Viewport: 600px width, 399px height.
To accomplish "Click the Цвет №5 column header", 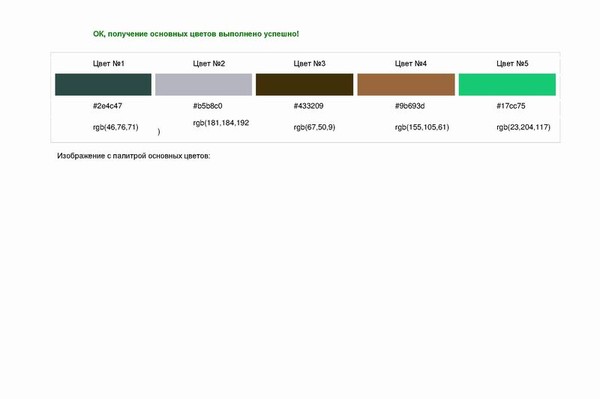I will (512, 64).
